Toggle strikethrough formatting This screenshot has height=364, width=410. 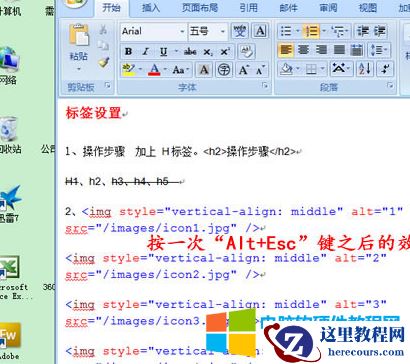190,51
